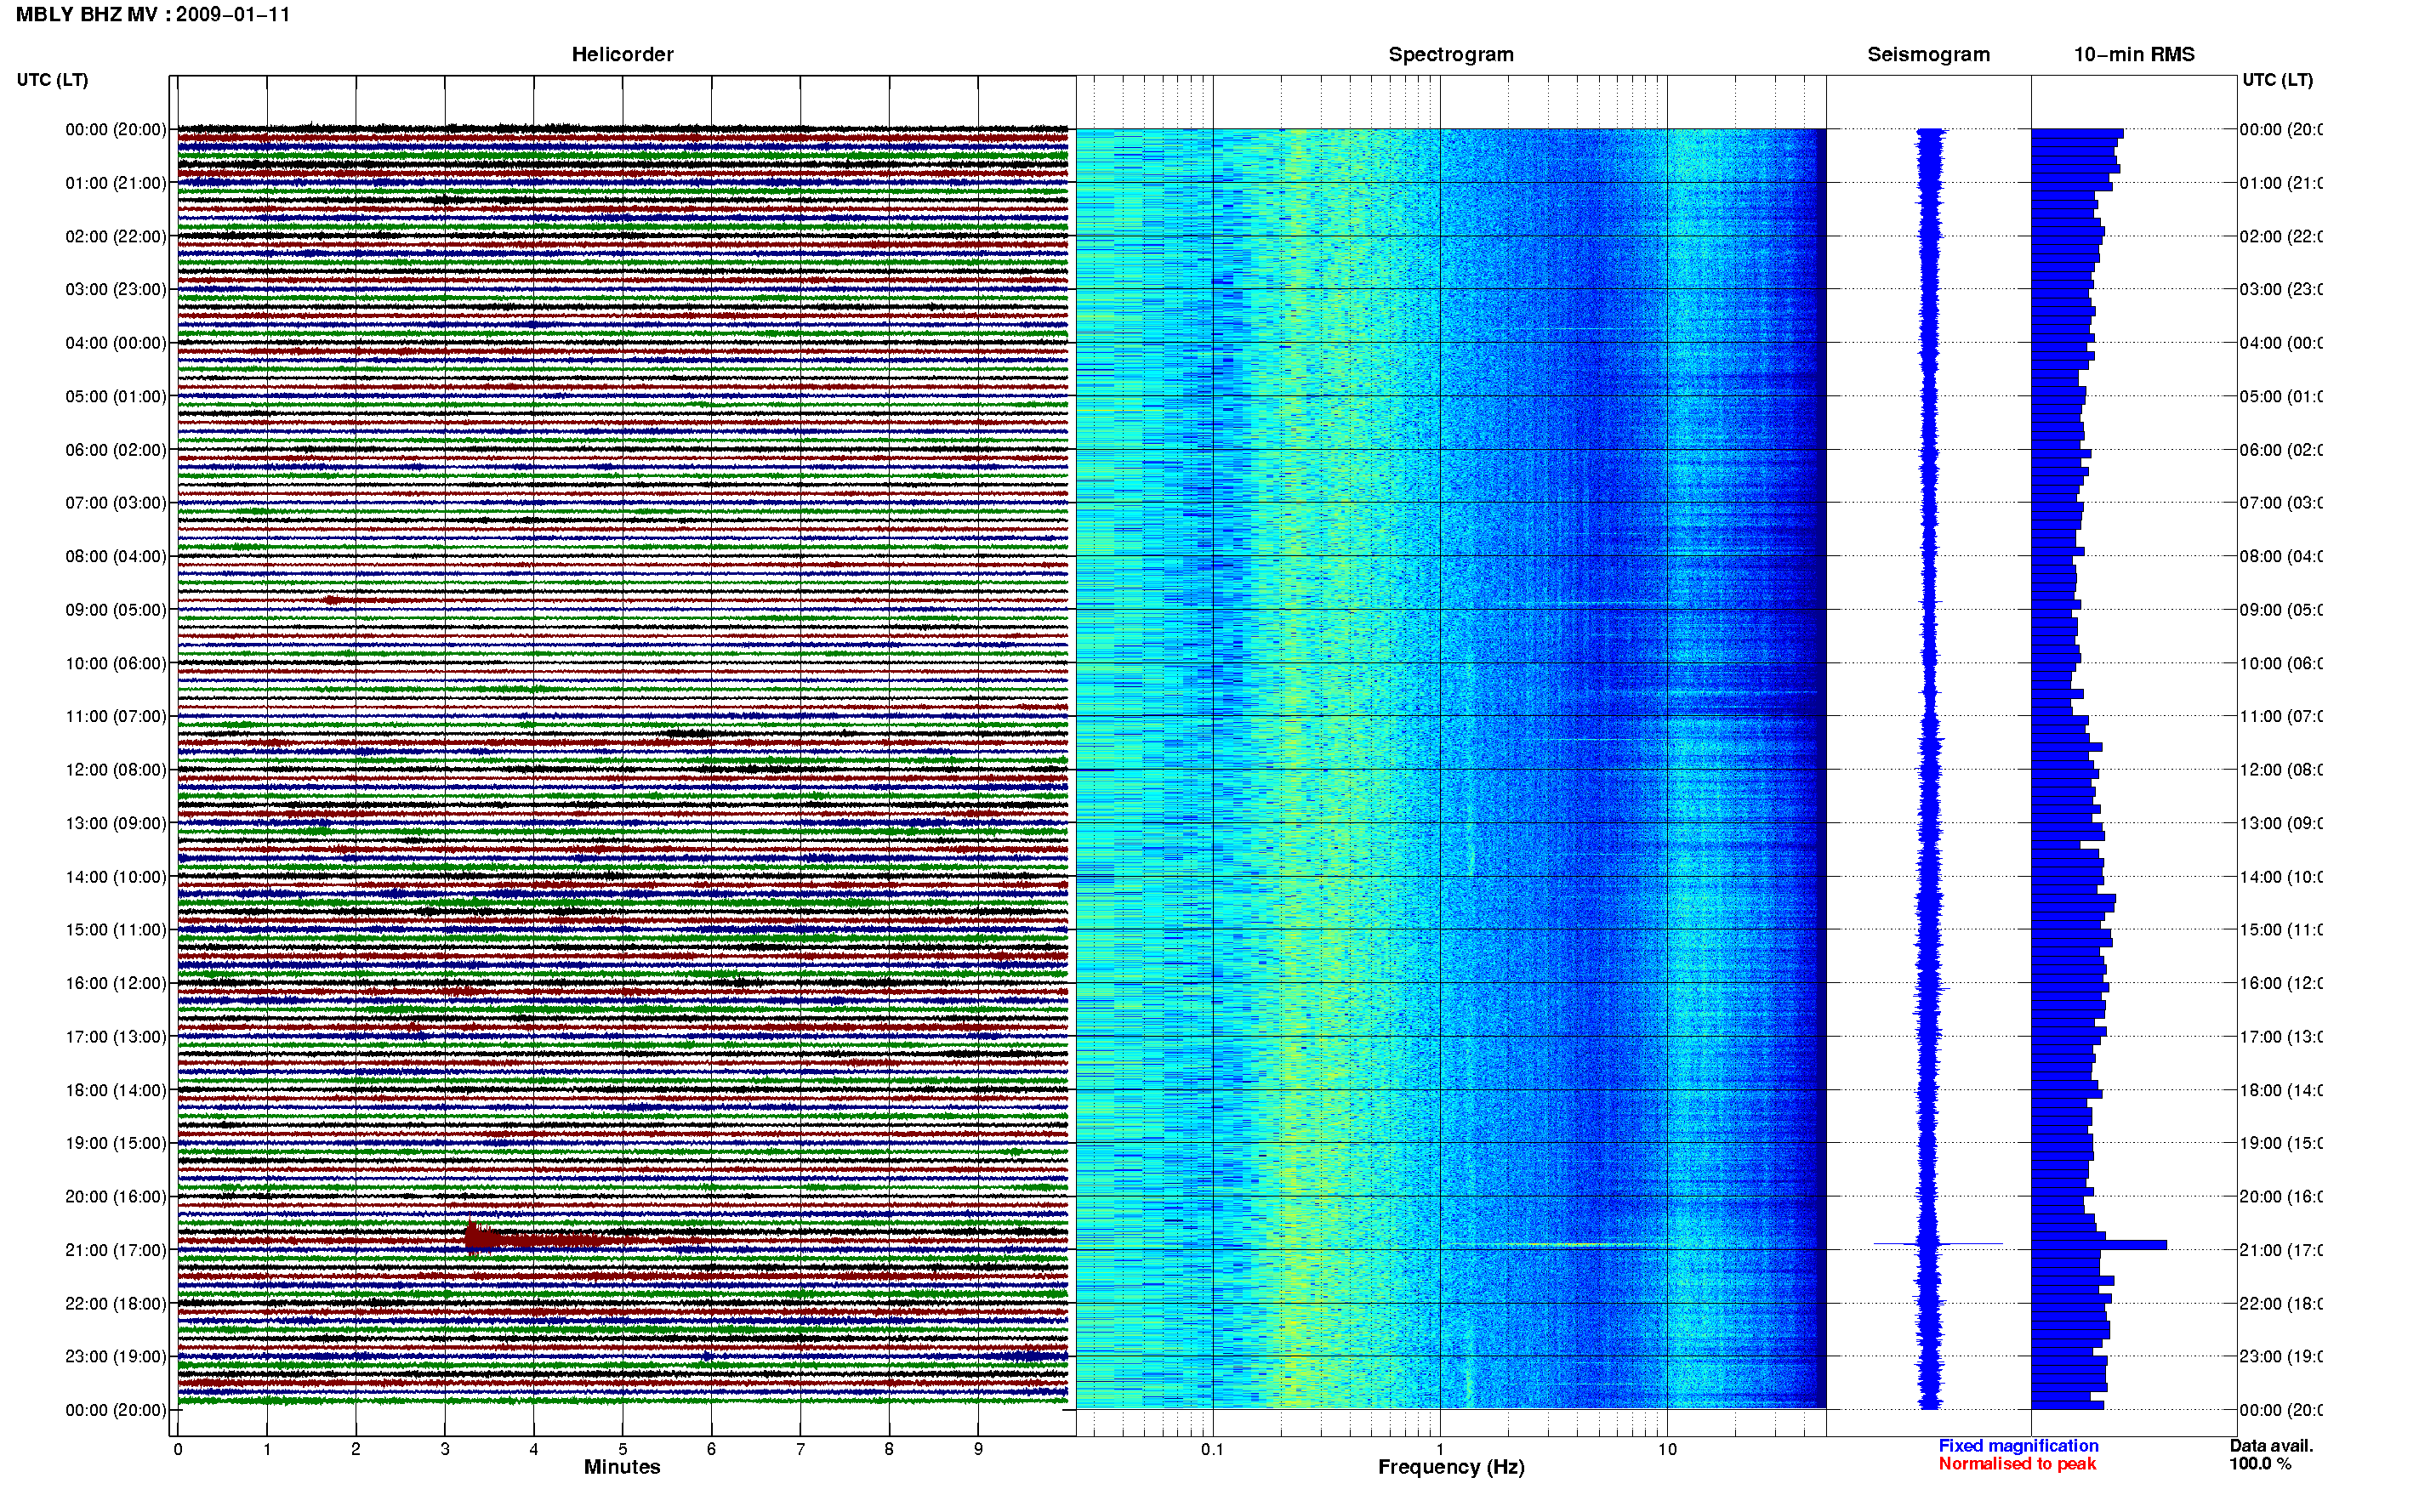Screen dimensions: 2419x1512
Task: Click the left '15:00 (11:00)' time label
Action: coord(116,929)
